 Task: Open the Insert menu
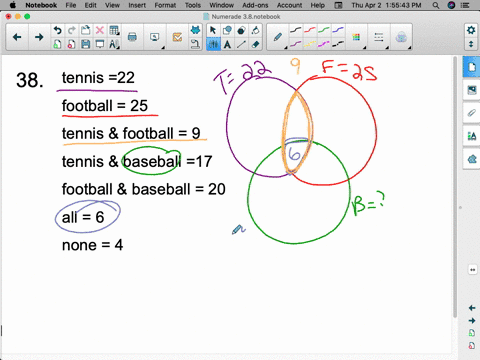click(x=137, y=5)
